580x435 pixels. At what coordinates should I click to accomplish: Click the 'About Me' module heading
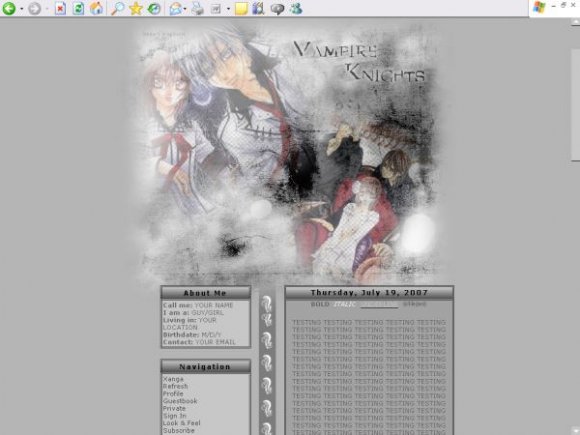pos(205,293)
